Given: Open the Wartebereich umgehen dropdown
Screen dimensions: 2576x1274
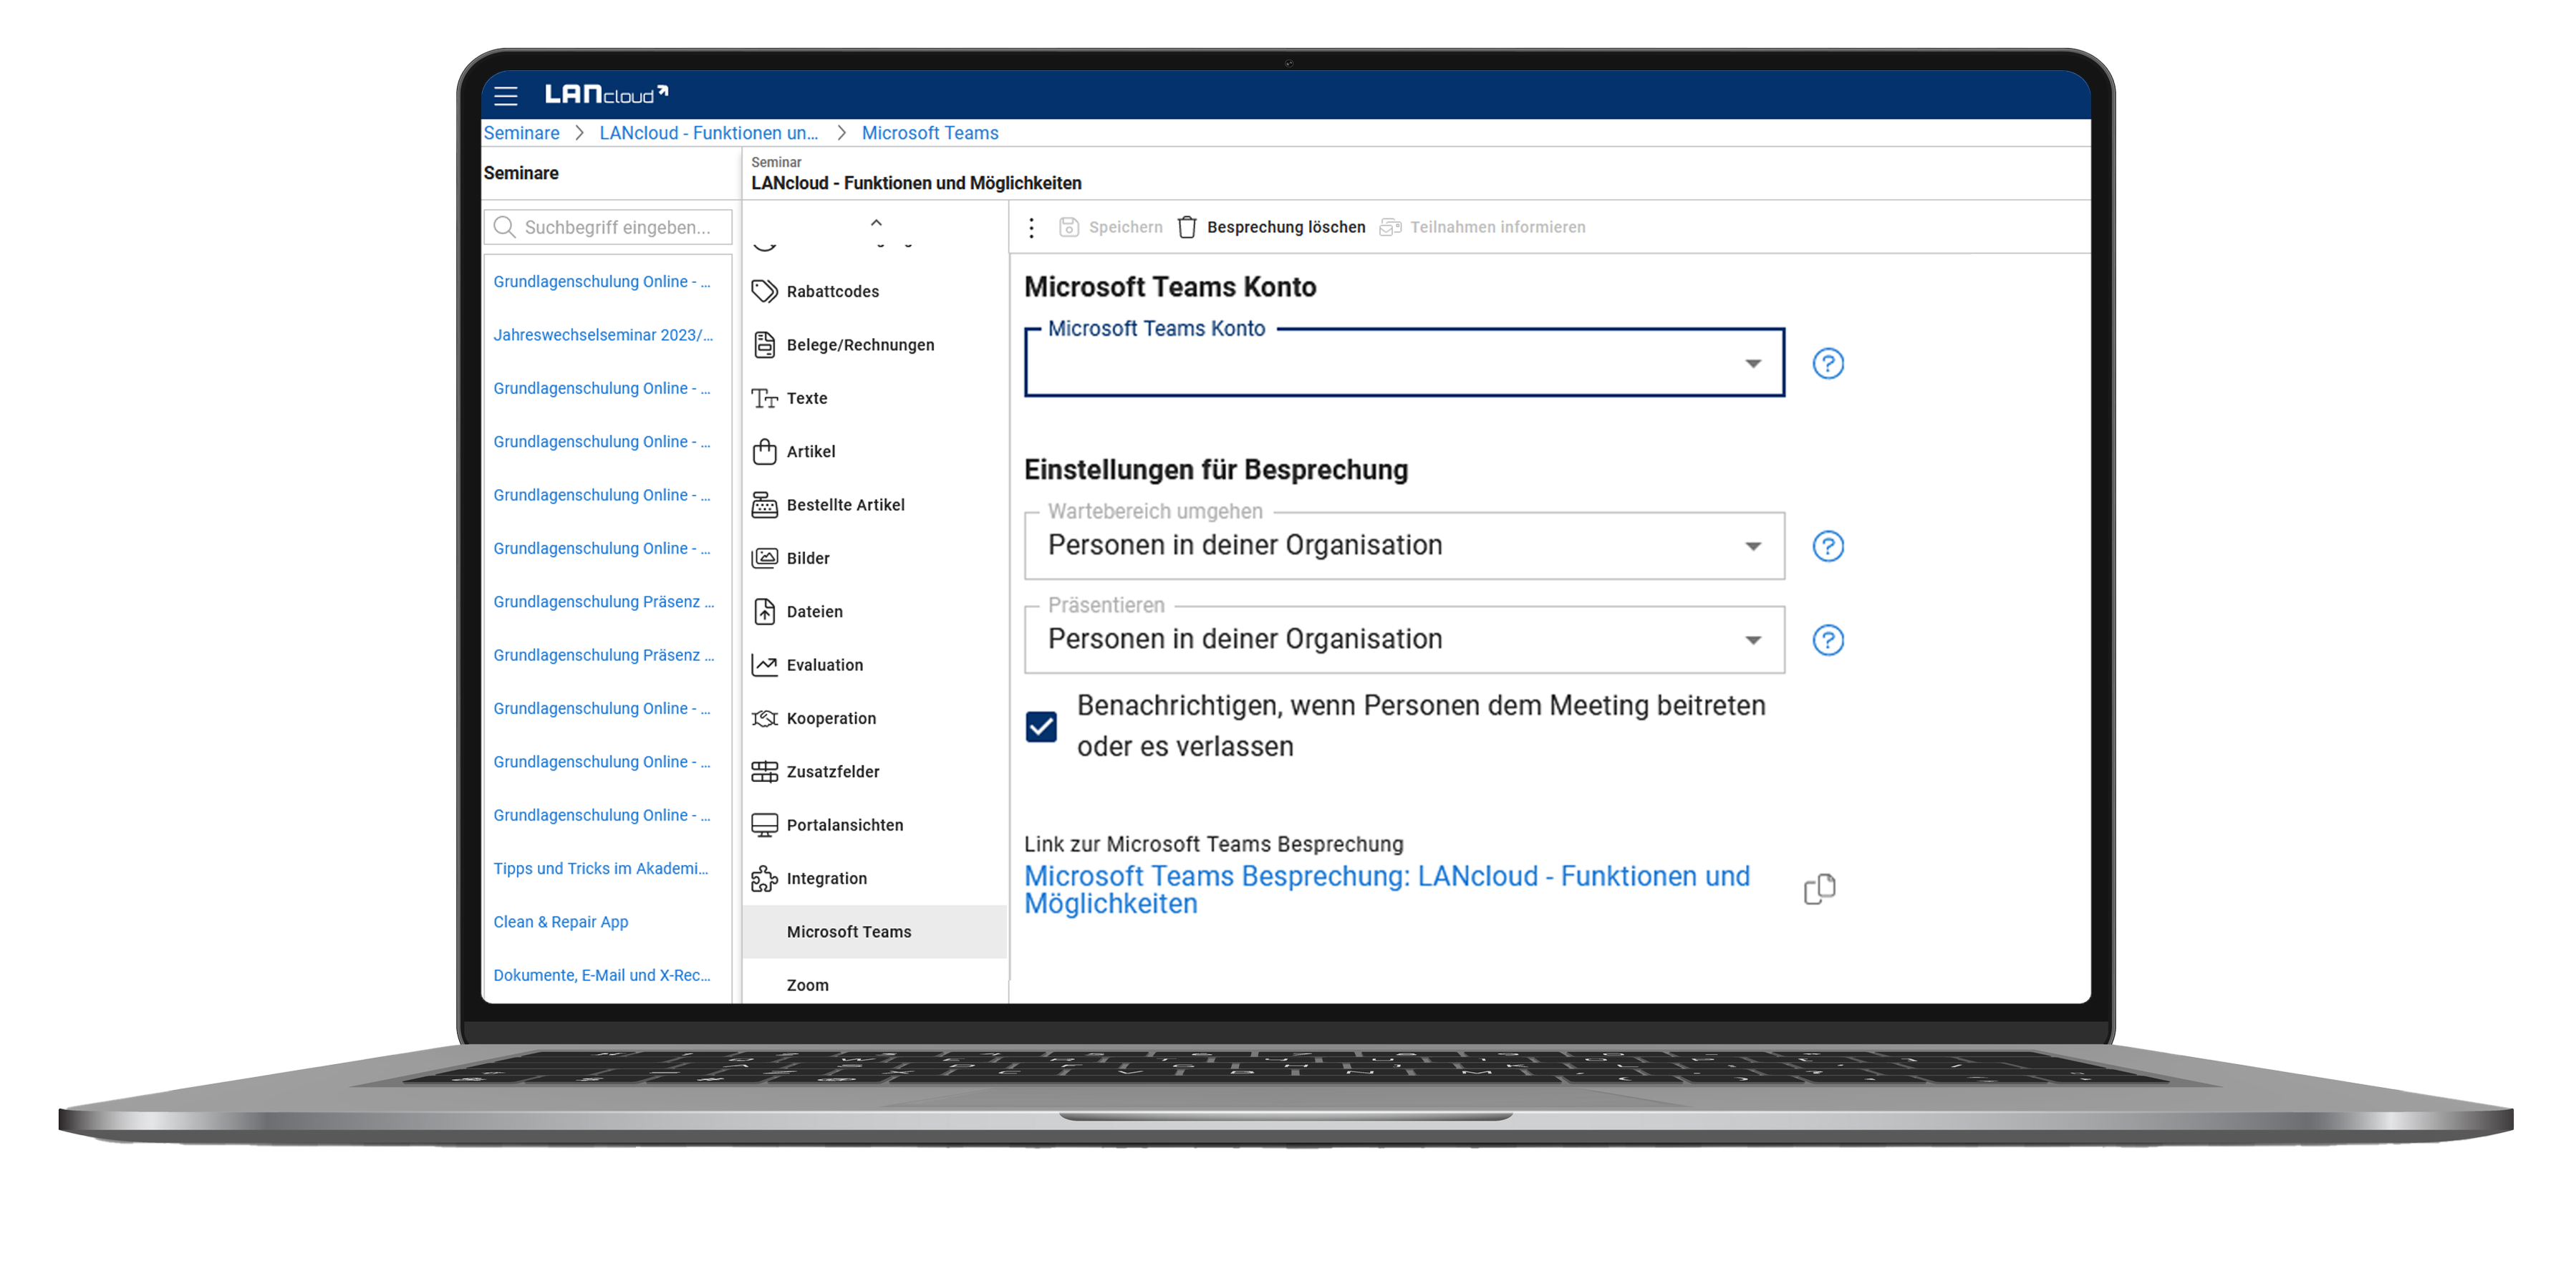Looking at the screenshot, I should click(x=1403, y=546).
